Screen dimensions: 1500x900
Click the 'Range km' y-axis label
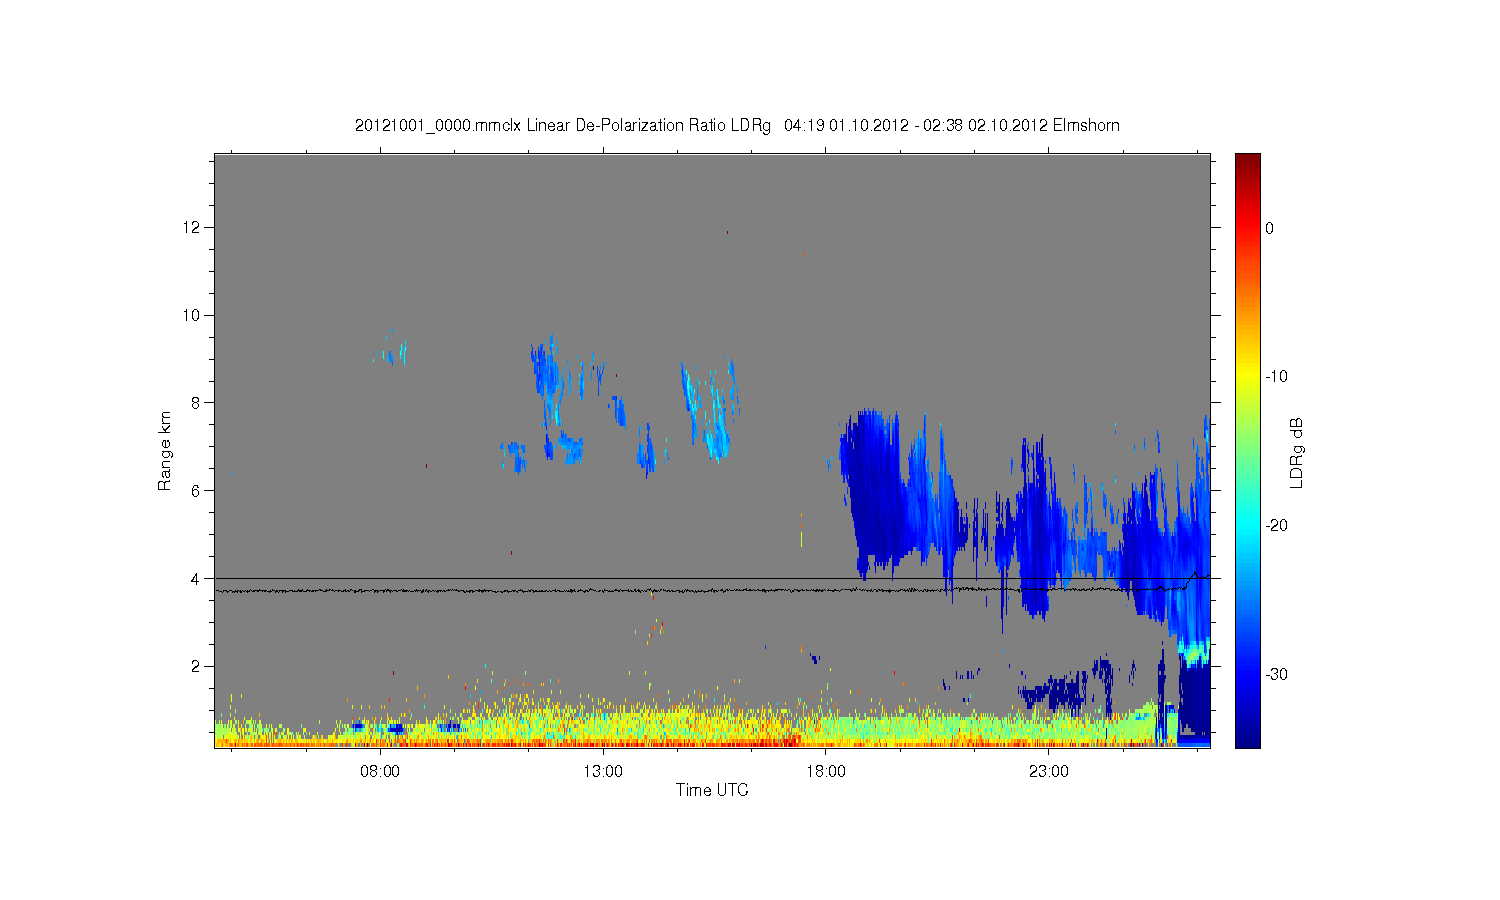pos(165,451)
